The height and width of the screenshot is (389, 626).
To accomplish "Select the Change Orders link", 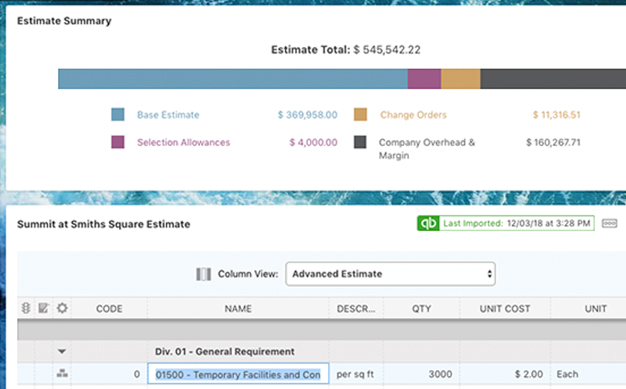I will [413, 115].
